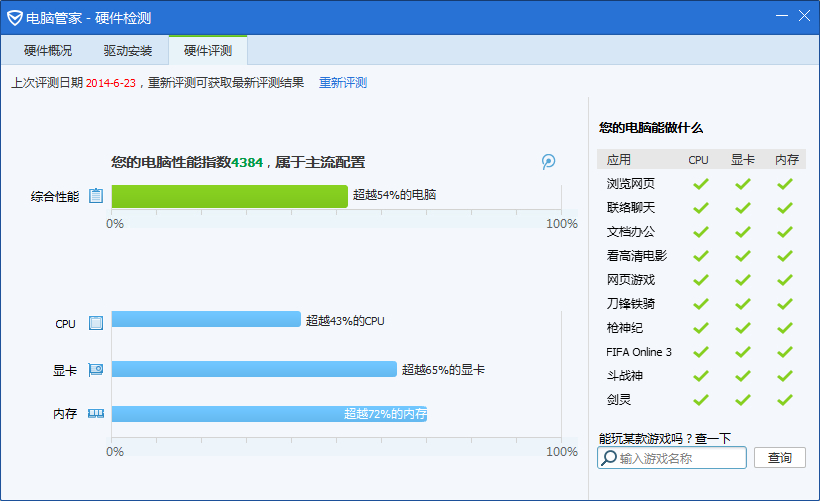Click the 超越54%的电脑 label
This screenshot has width=820, height=501.
point(394,195)
